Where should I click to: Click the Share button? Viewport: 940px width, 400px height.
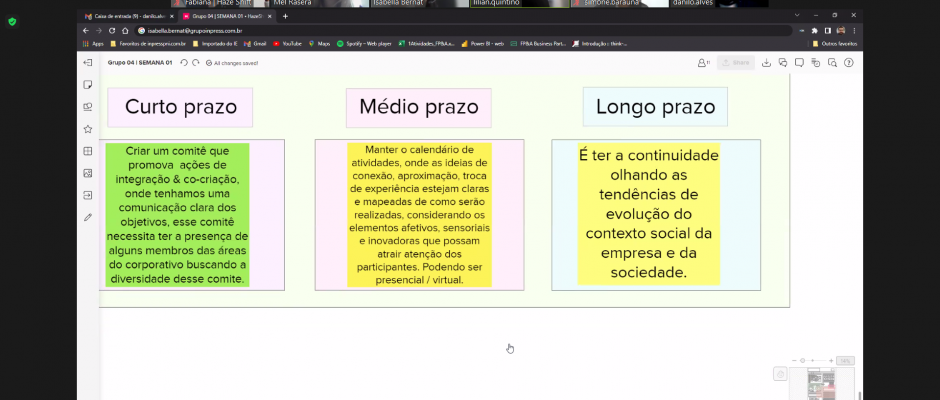pos(736,62)
